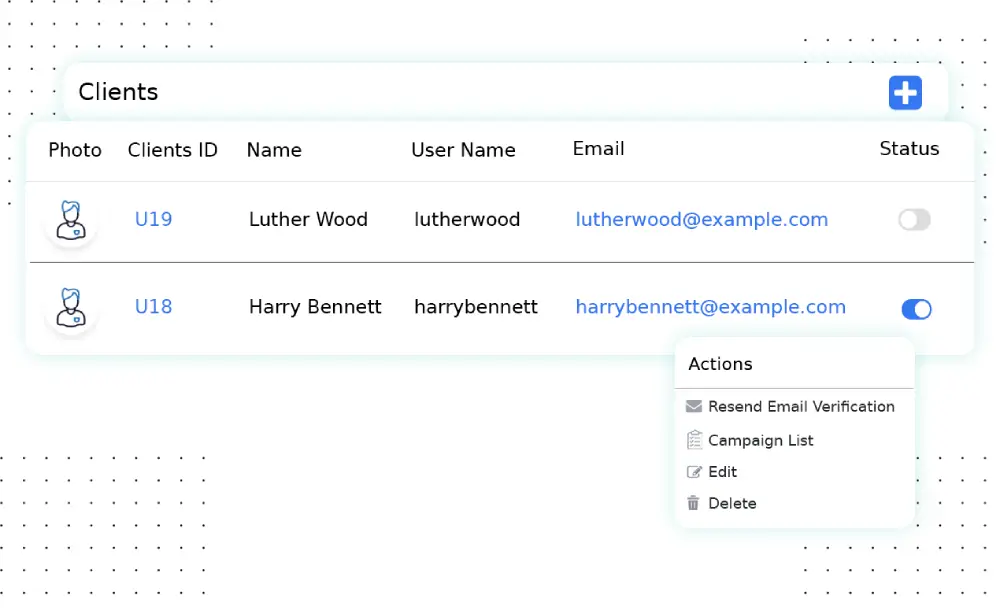Select the pencil icon beside Edit
Viewport: 1000px width, 614px height.
tap(693, 471)
